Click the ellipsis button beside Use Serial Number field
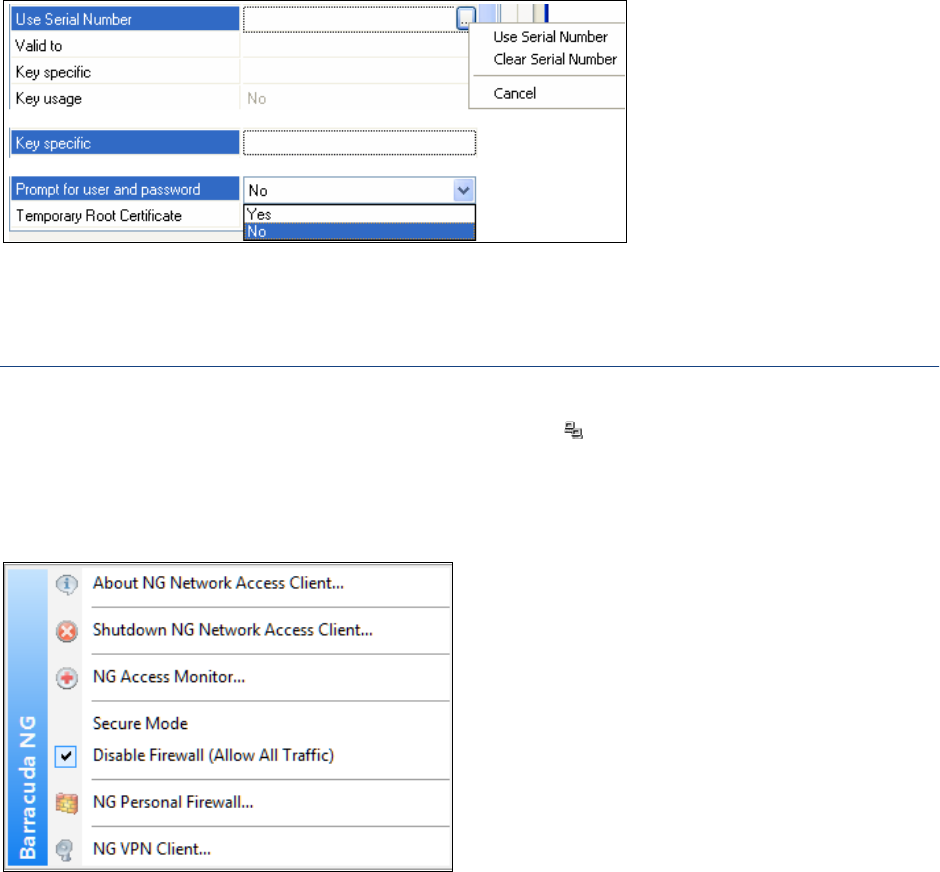 pyautogui.click(x=465, y=18)
